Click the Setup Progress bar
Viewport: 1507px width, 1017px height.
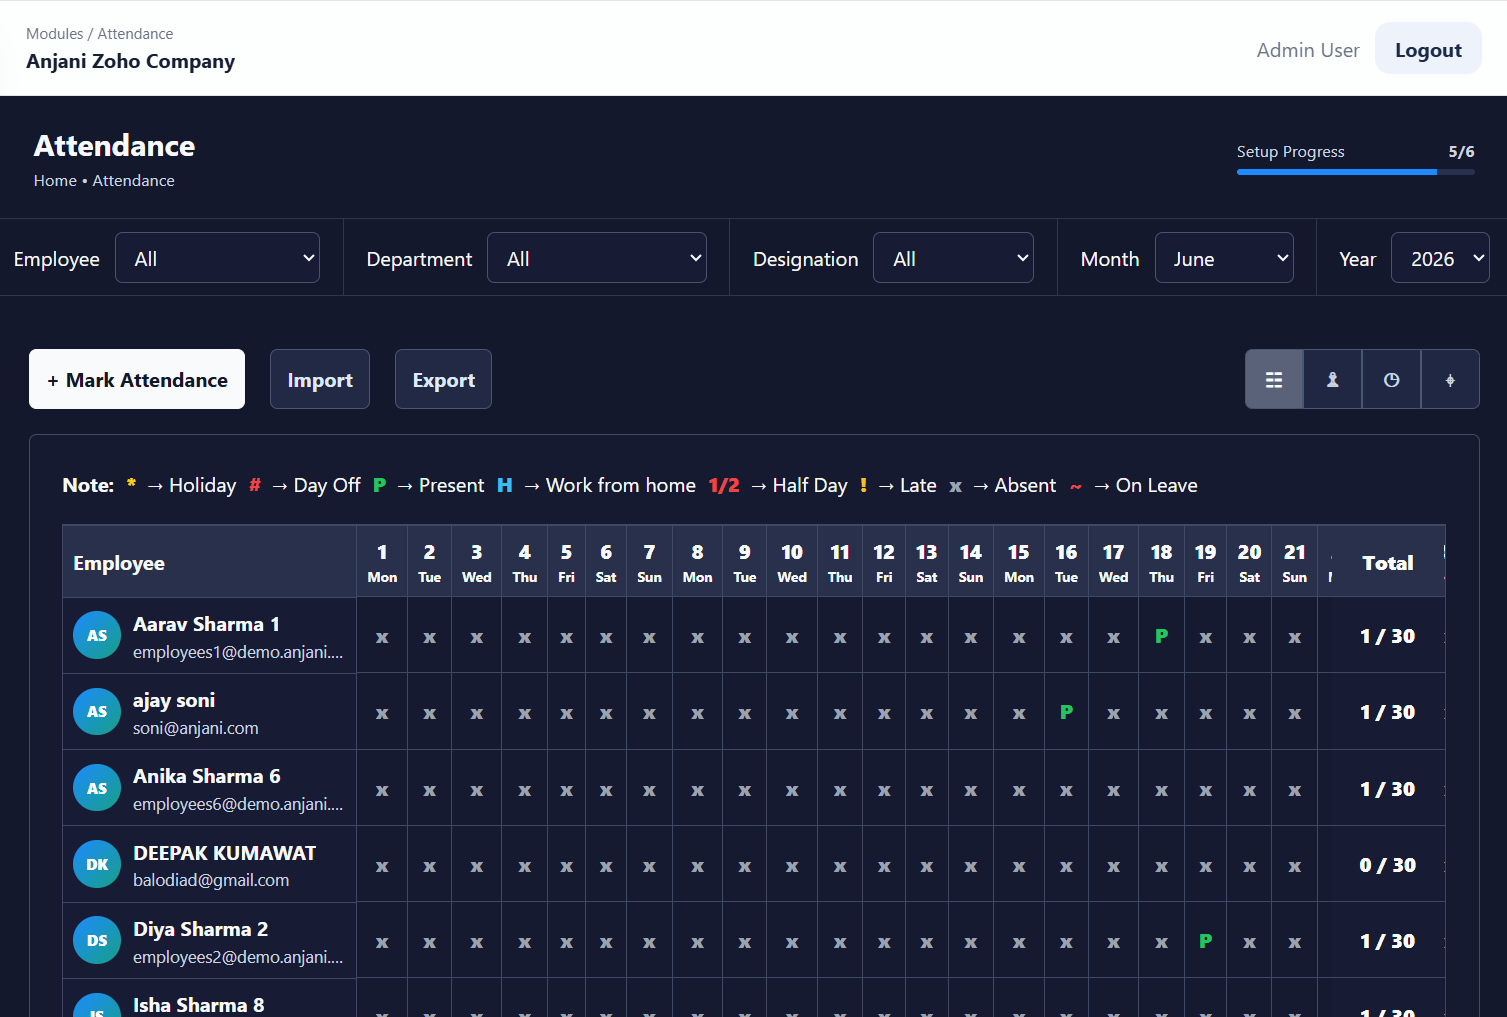click(1355, 172)
